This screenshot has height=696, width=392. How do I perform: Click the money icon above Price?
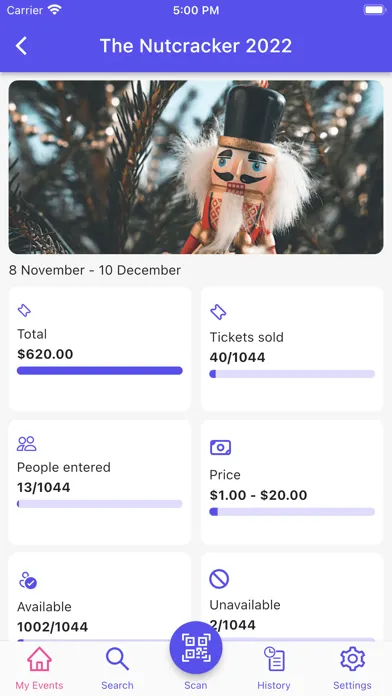220,447
